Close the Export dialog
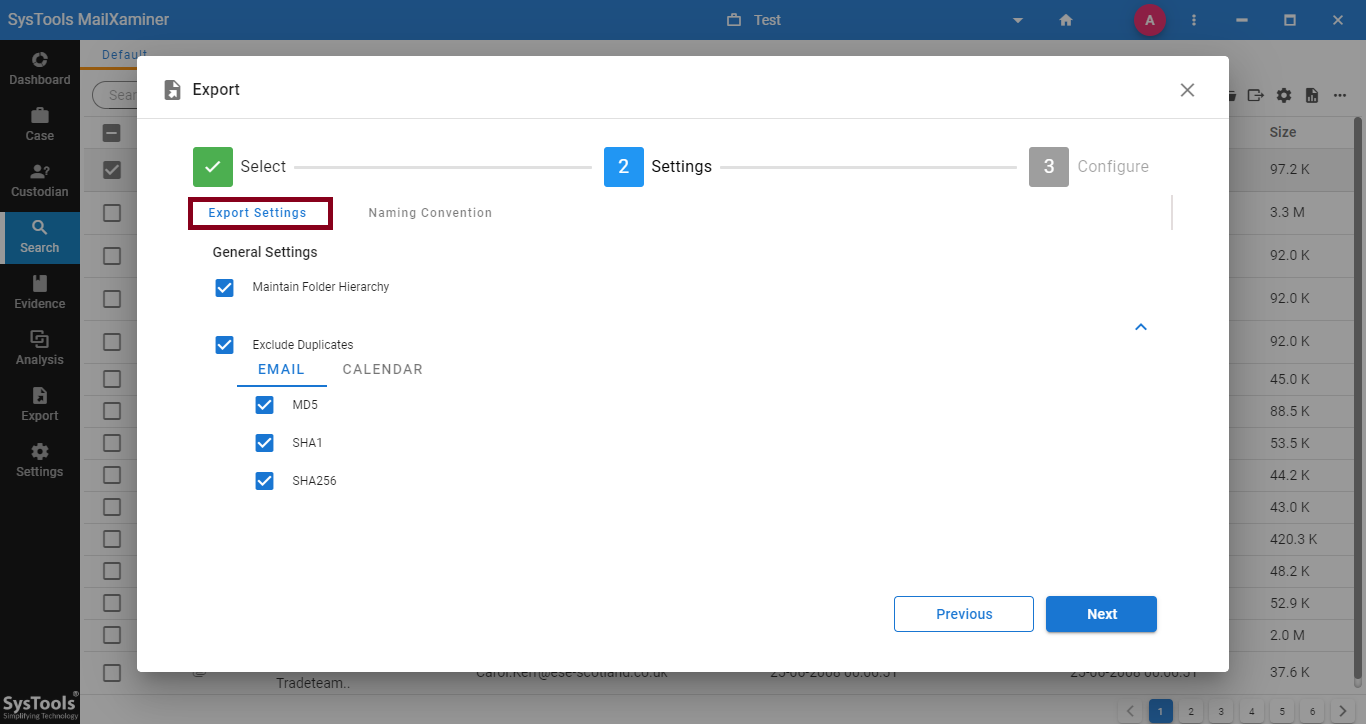The image size is (1366, 724). point(1187,90)
